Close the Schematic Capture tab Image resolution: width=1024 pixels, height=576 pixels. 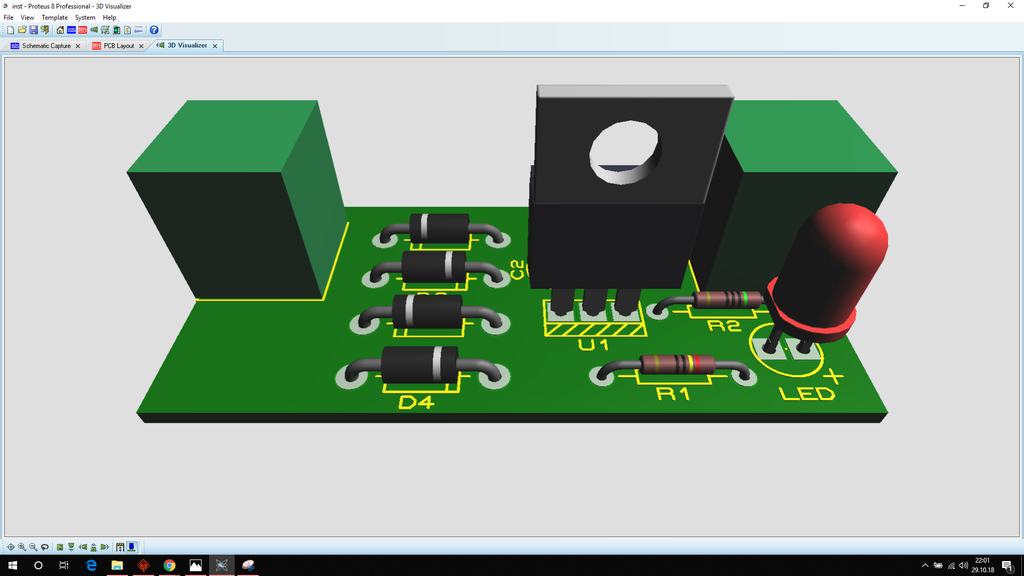point(78,46)
